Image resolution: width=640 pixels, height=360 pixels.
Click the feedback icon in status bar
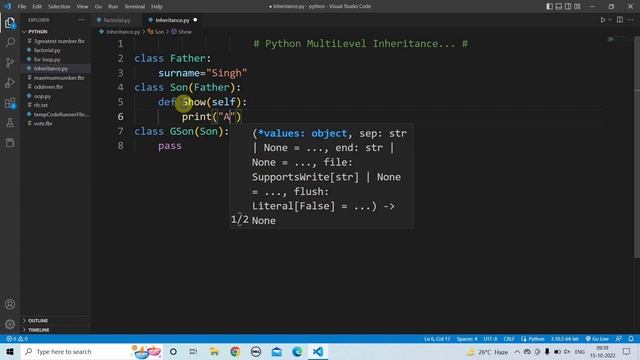point(619,339)
